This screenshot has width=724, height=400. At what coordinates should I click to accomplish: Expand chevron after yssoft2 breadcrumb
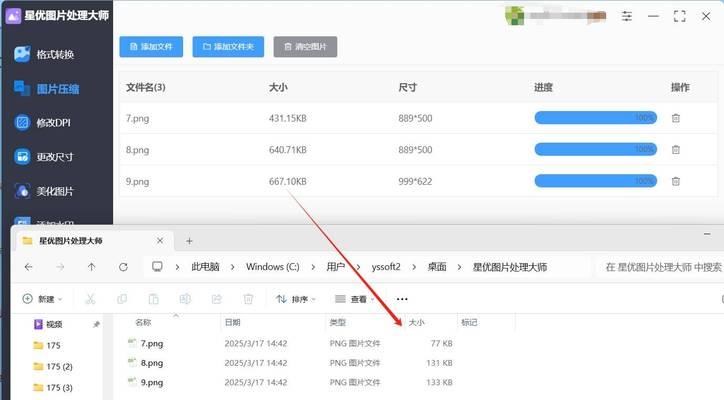414,267
